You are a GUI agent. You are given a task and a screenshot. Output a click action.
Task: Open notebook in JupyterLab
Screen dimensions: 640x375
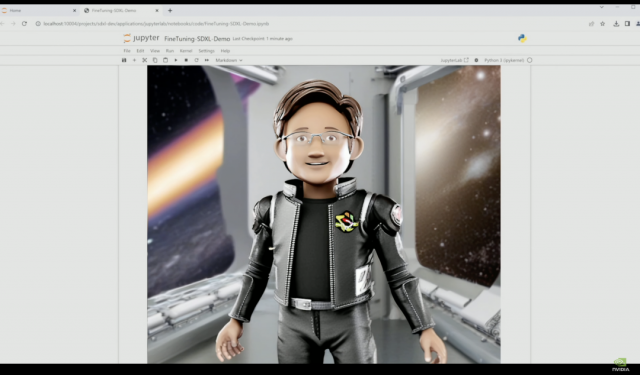point(454,60)
